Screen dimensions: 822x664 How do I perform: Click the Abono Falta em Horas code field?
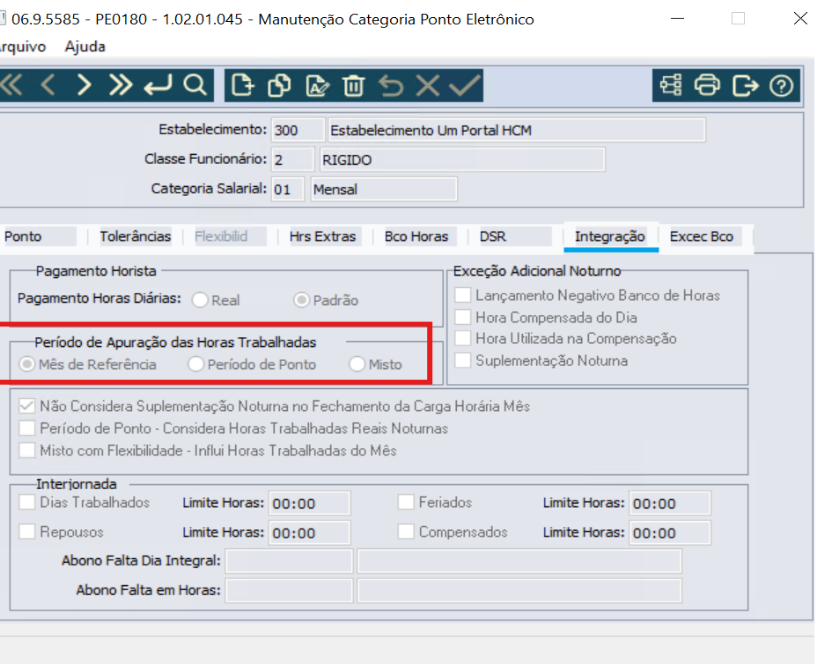coord(289,591)
